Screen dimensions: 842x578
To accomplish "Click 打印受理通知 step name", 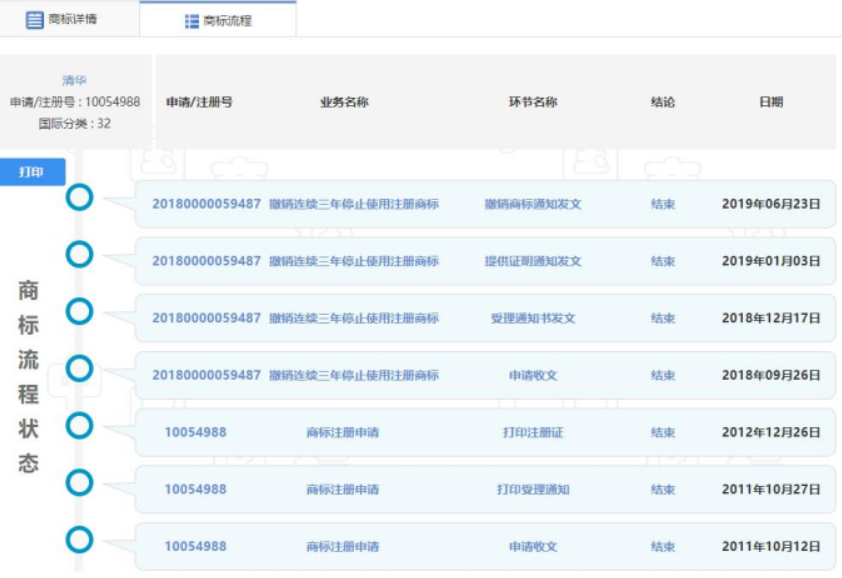I will [x=532, y=489].
